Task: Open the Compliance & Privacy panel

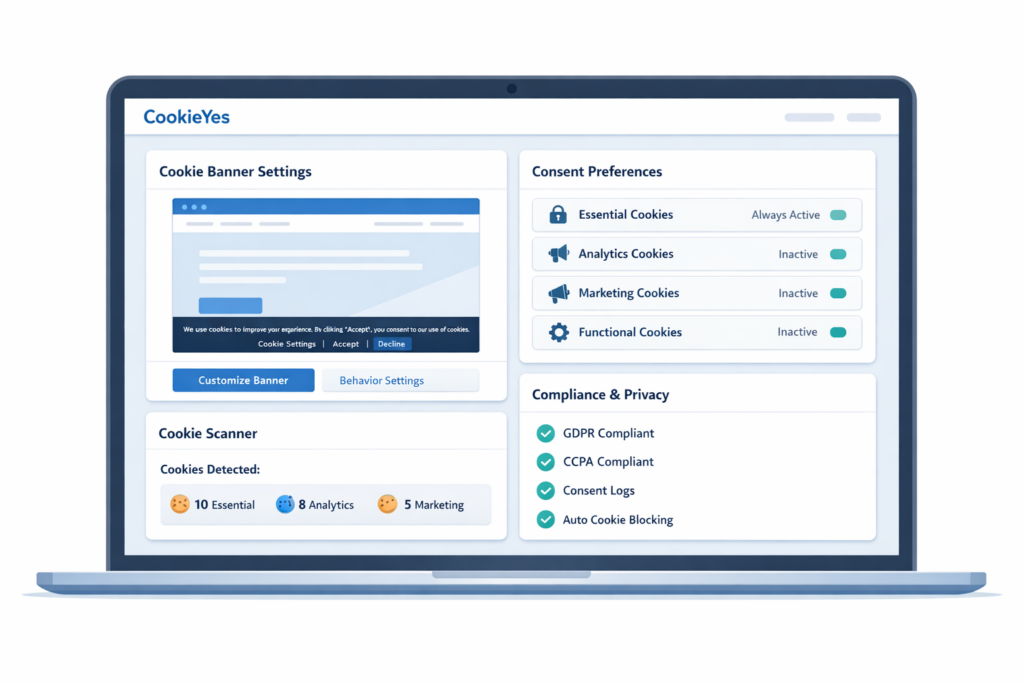Action: tap(599, 394)
